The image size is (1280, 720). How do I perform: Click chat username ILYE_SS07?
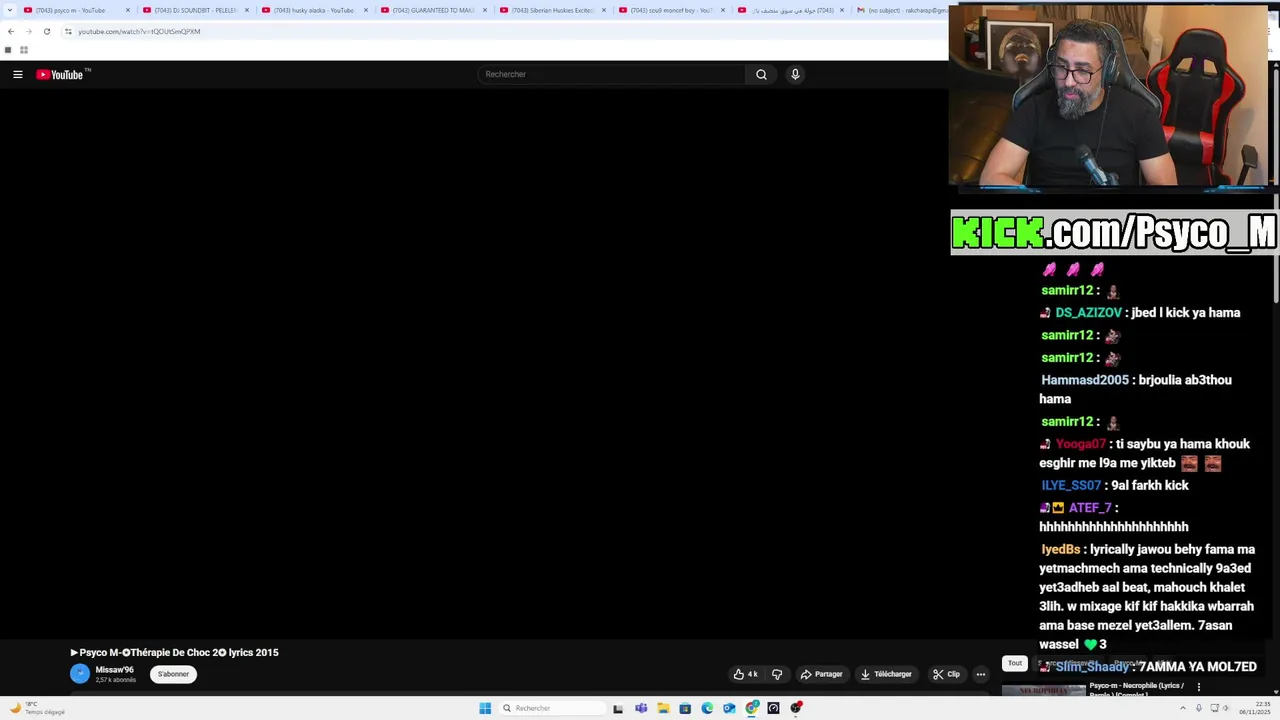pos(1071,485)
